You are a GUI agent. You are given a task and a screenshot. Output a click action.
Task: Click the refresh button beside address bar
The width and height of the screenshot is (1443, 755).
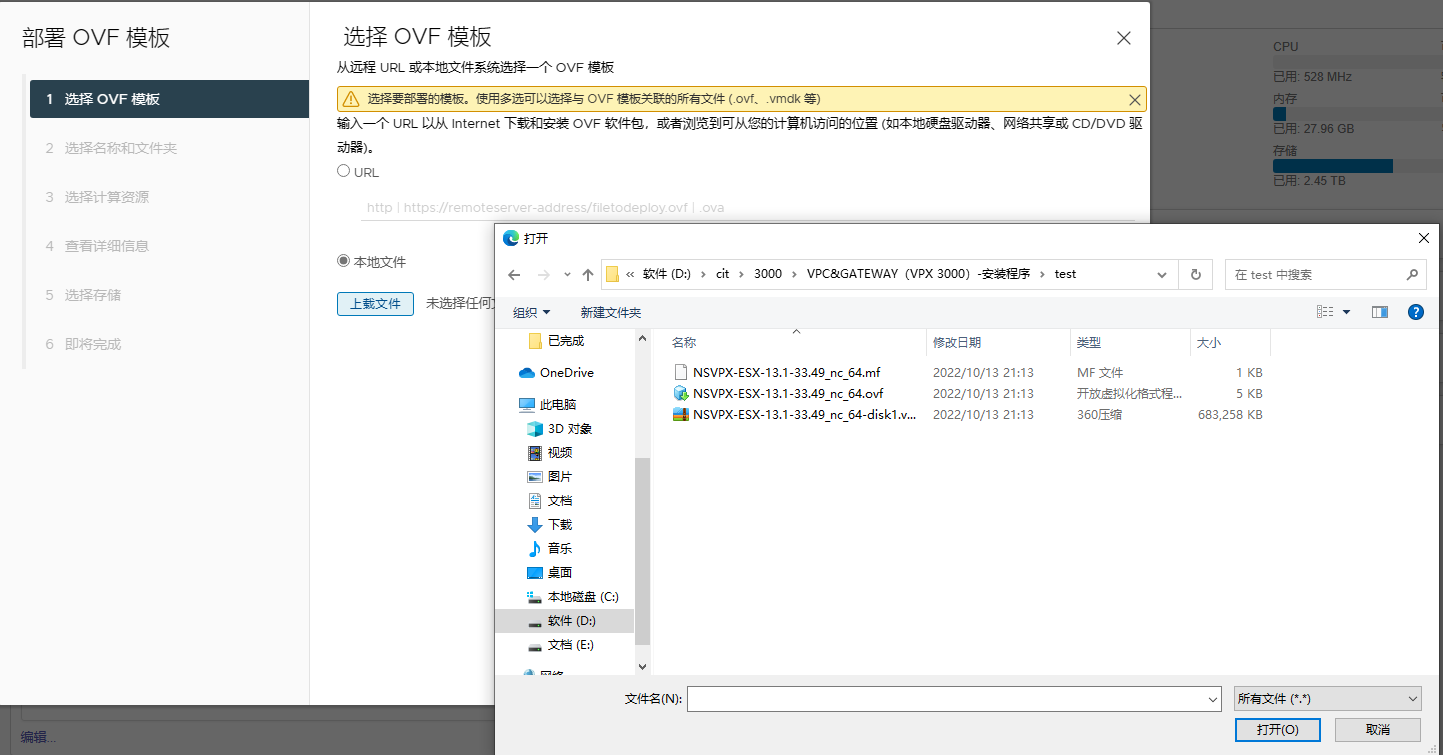[1195, 274]
